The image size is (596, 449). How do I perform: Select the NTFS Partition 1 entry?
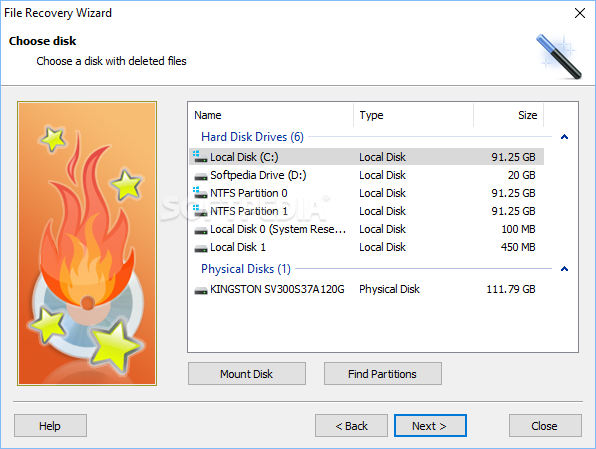(366, 211)
